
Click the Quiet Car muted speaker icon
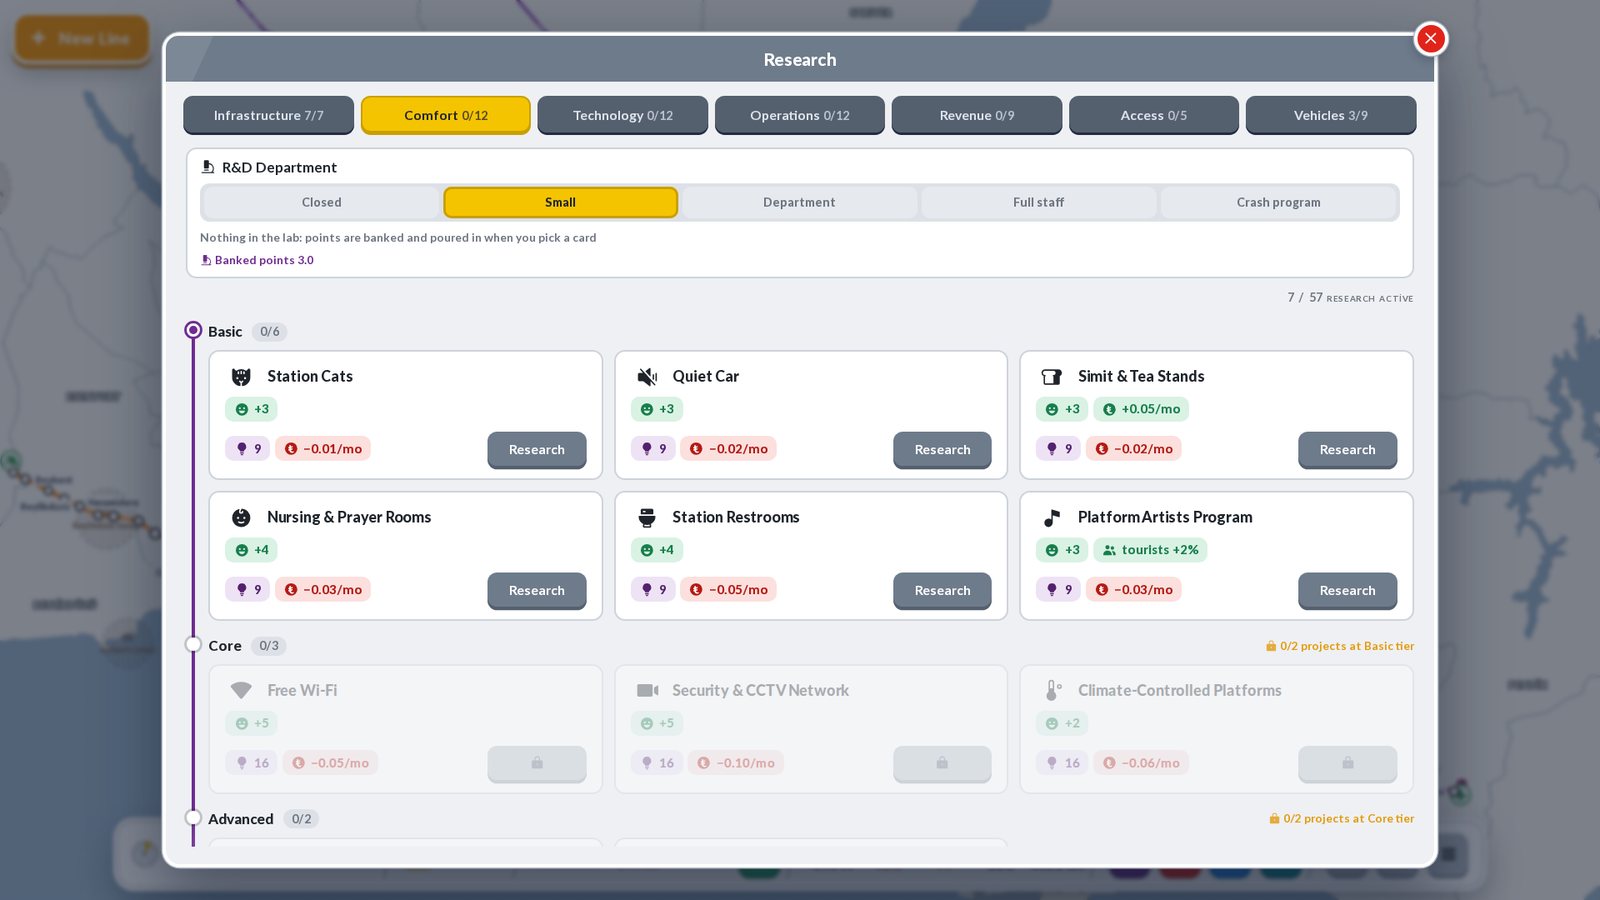(647, 377)
